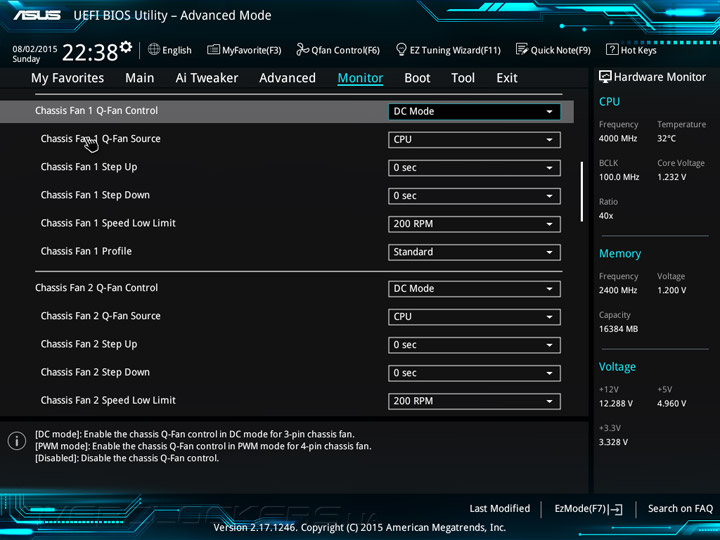
Task: Click CPU frequency value 4000 MHz
Action: [x=618, y=138]
